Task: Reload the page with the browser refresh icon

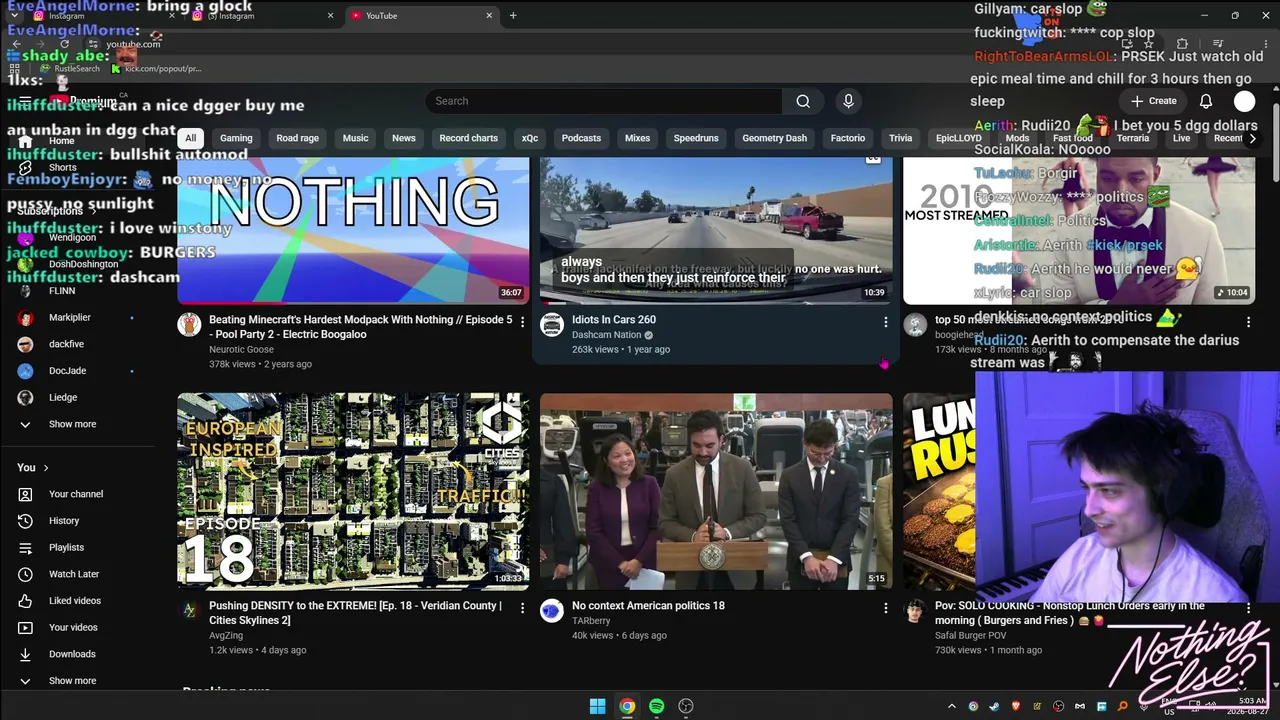Action: [x=64, y=44]
